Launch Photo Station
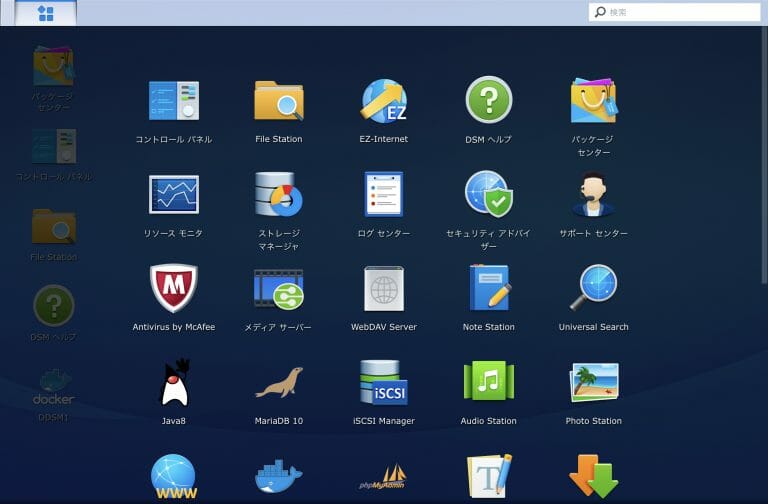Image resolution: width=768 pixels, height=504 pixels. point(593,393)
